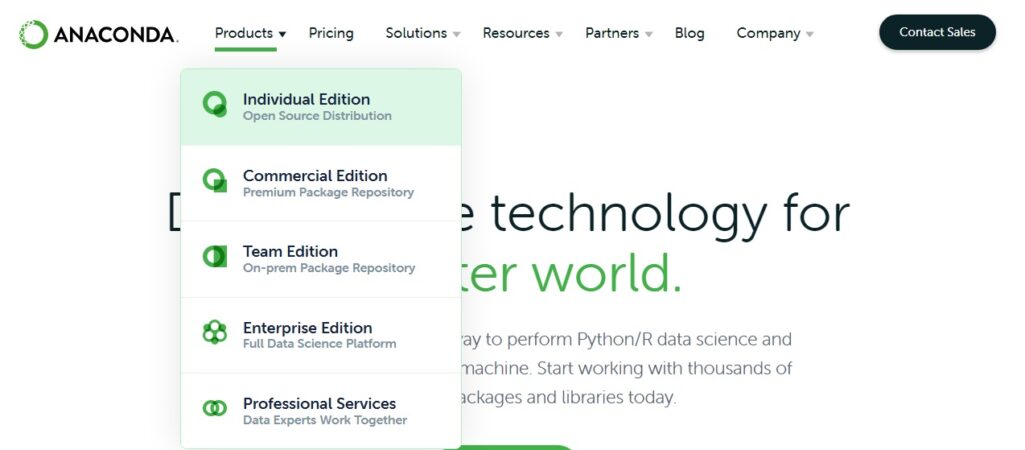Click the Anaconda logo
Image resolution: width=1025 pixels, height=450 pixels.
click(x=98, y=34)
